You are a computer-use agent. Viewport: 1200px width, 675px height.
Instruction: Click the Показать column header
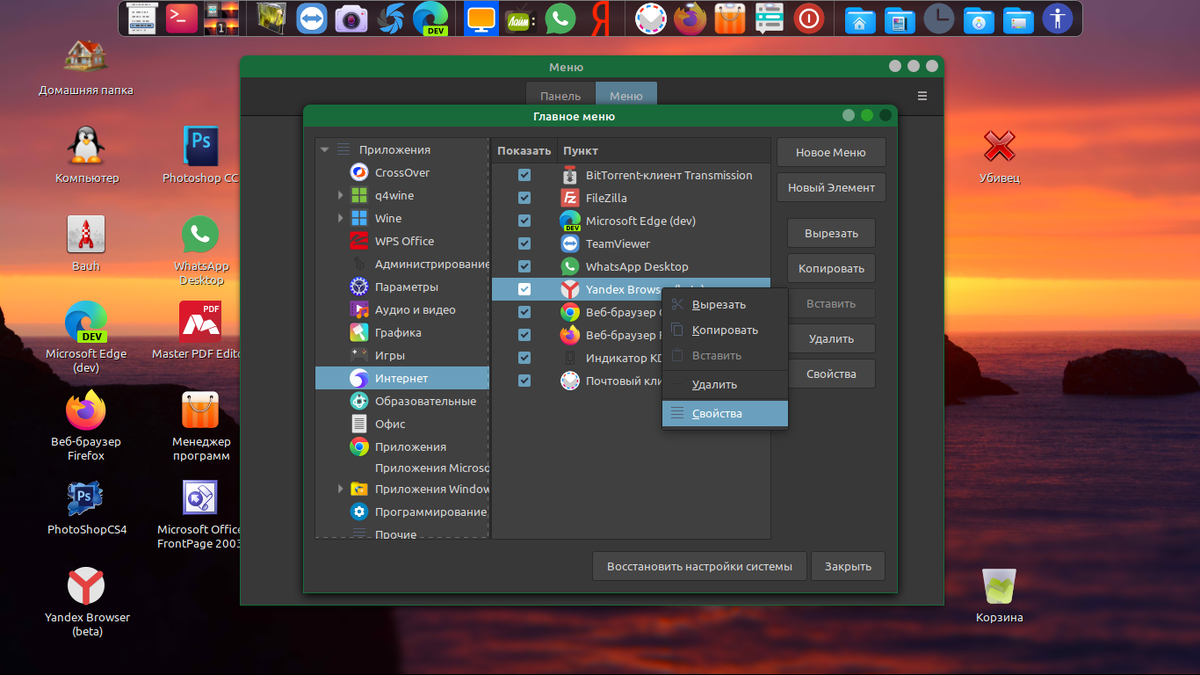[524, 151]
